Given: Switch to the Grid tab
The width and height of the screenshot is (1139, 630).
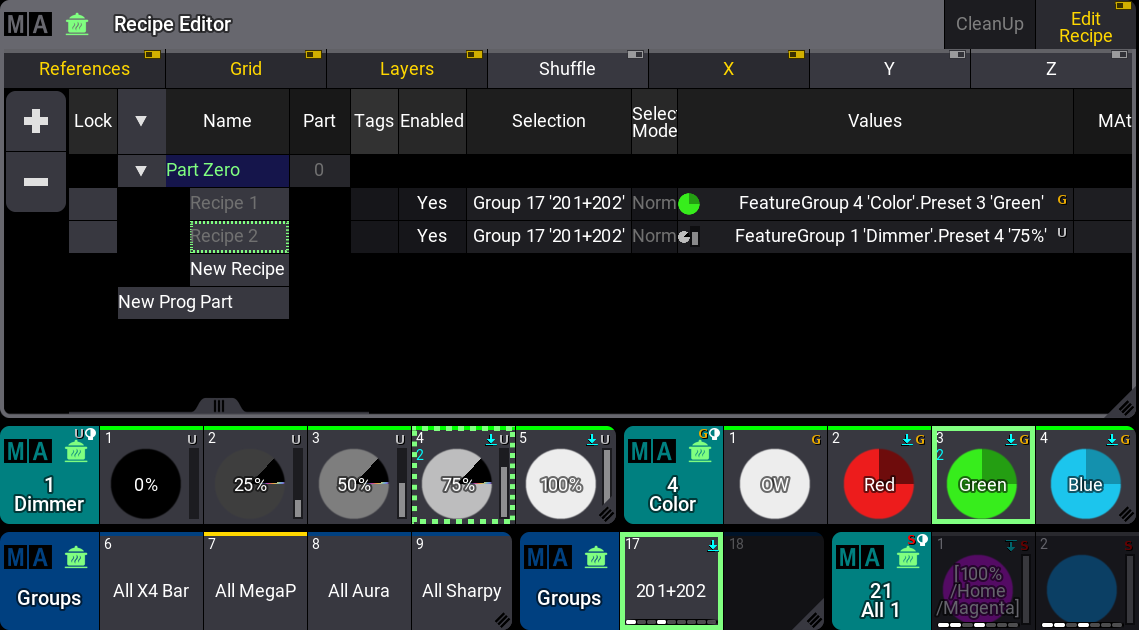Looking at the screenshot, I should click(245, 69).
